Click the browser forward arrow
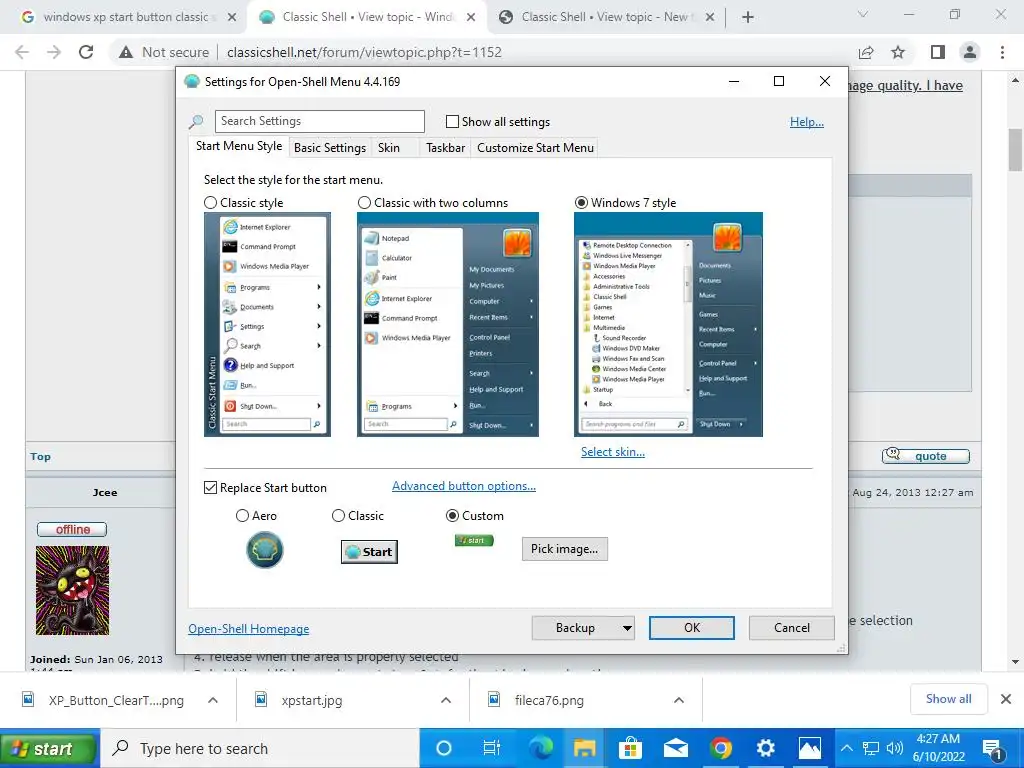Image resolution: width=1024 pixels, height=768 pixels. coord(54,52)
